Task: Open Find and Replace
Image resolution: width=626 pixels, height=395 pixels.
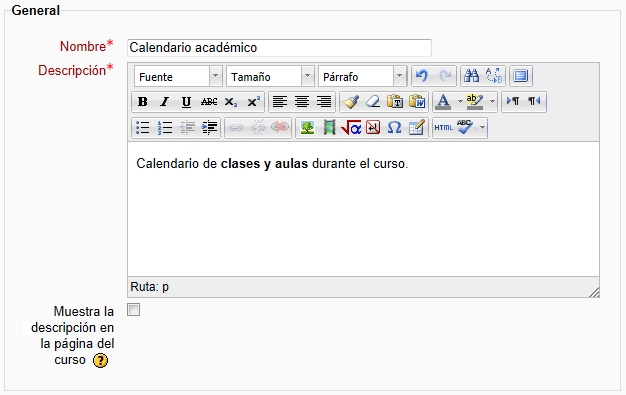Action: tap(494, 75)
